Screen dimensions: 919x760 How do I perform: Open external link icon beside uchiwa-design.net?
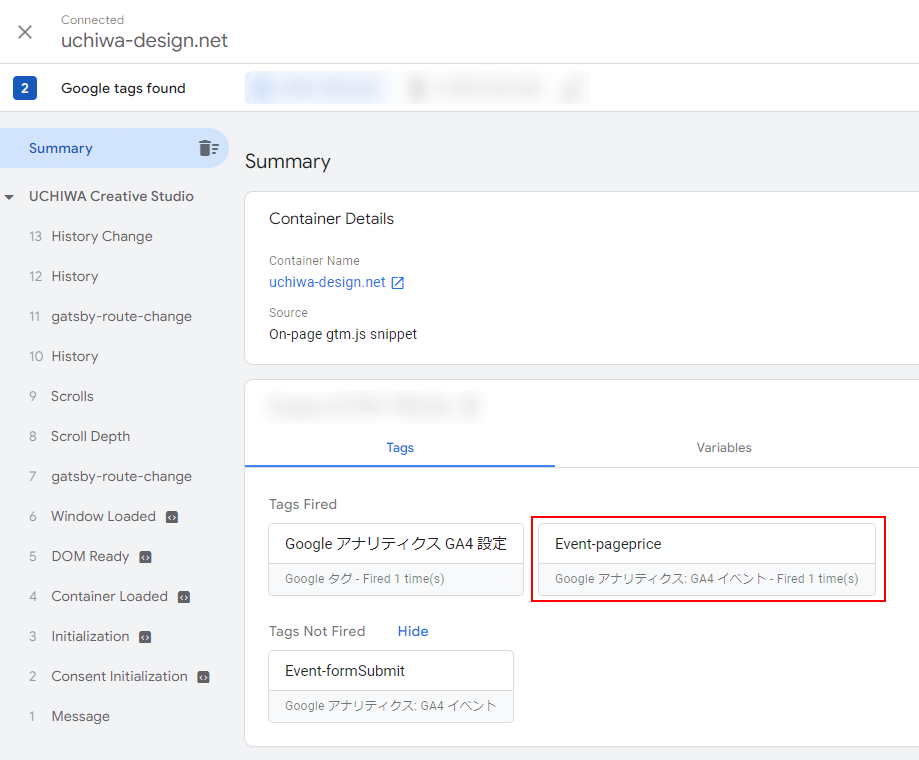397,283
